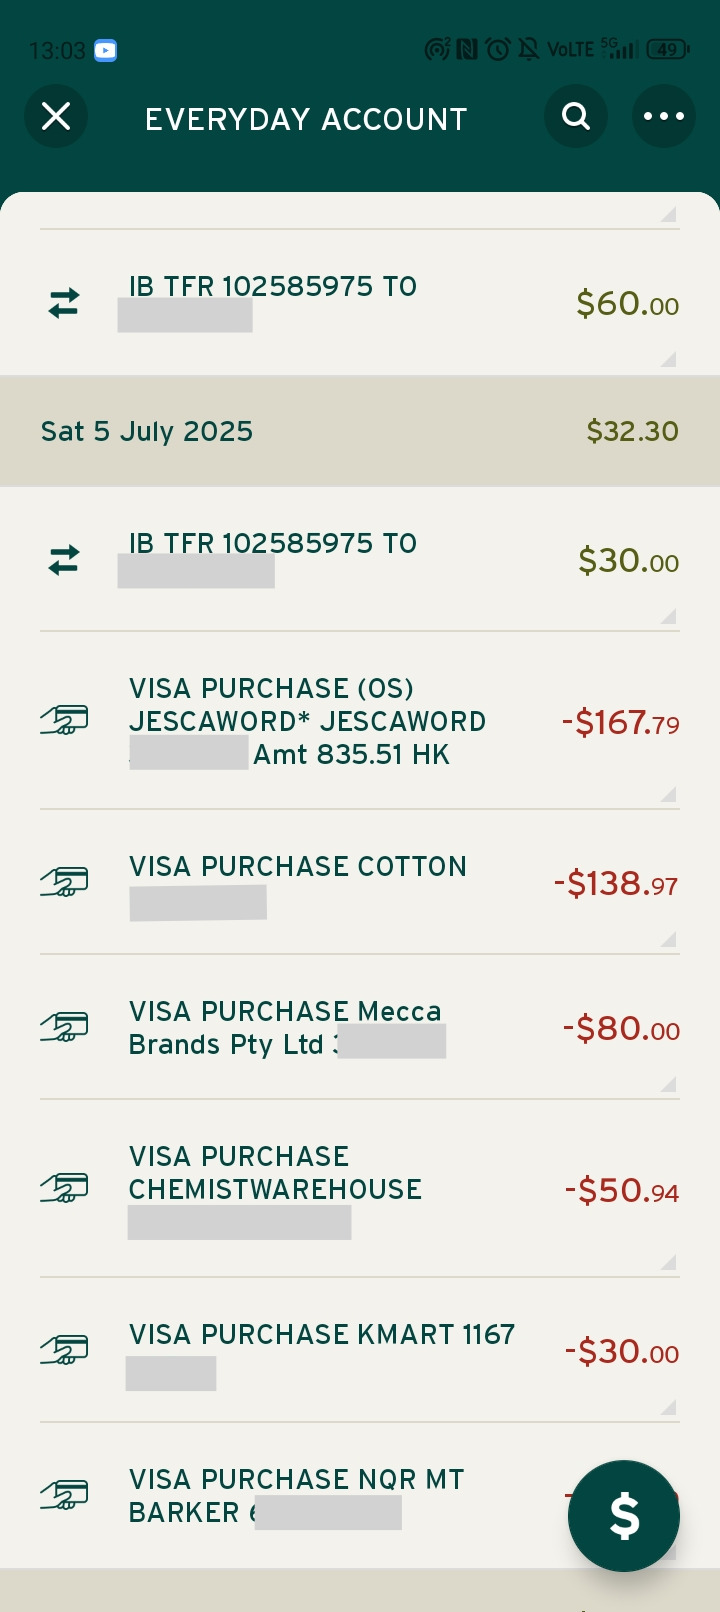Expand the Cotton purchase corner triangle
This screenshot has width=720, height=1612.
click(x=669, y=939)
